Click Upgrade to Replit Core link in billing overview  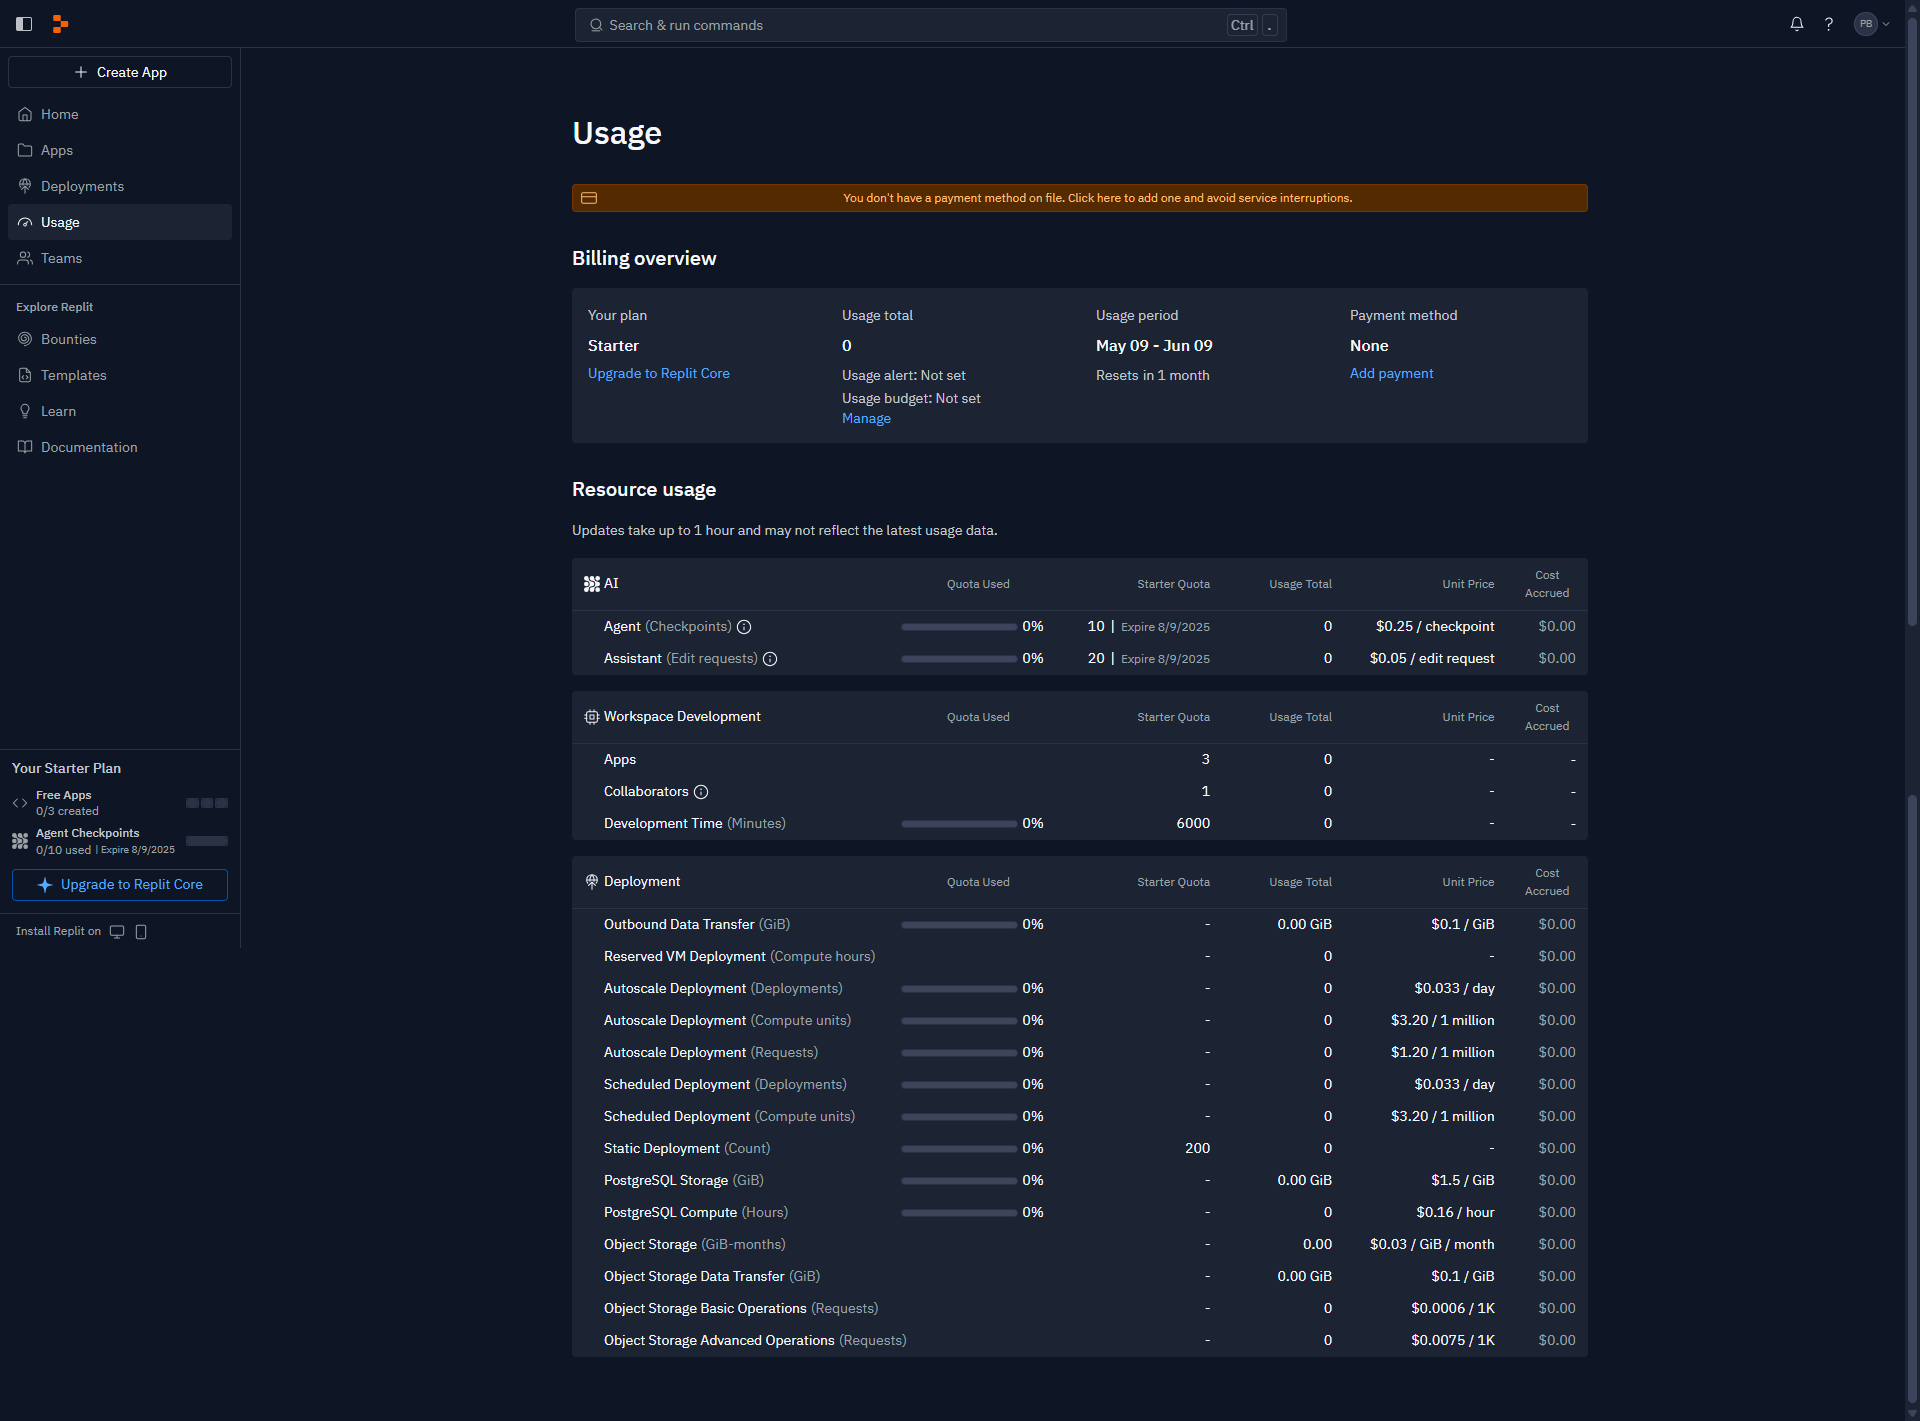pyautogui.click(x=658, y=373)
